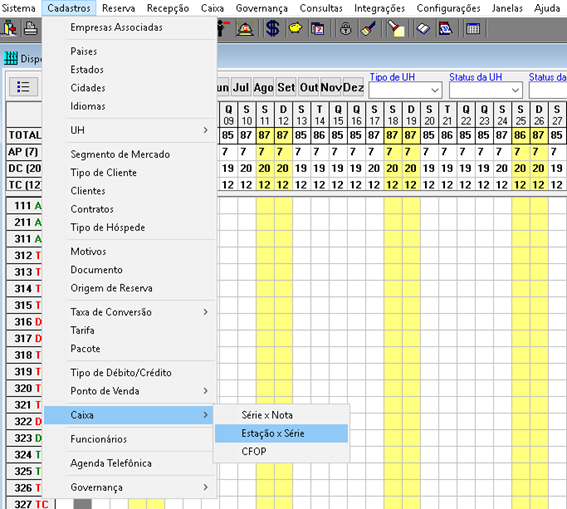Click the exit door toolbar icon
Viewport: 567px width, 509px height.
click(x=9, y=28)
